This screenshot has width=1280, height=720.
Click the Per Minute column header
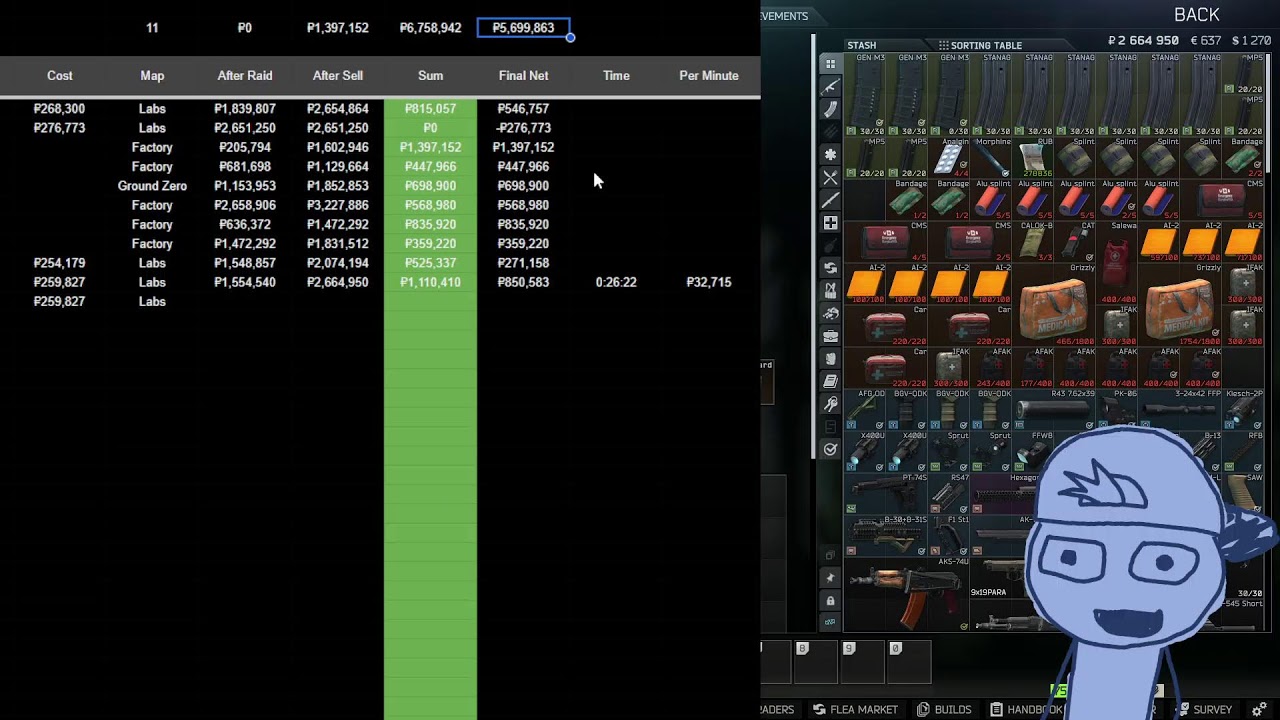point(709,76)
